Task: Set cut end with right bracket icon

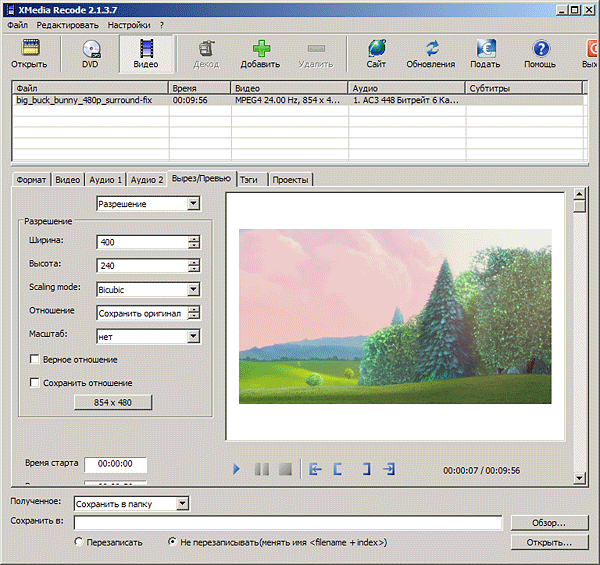Action: 366,469
